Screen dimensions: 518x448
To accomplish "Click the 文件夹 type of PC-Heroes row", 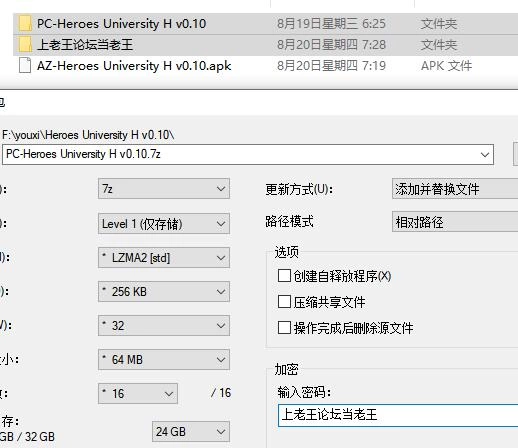I will 439,24.
